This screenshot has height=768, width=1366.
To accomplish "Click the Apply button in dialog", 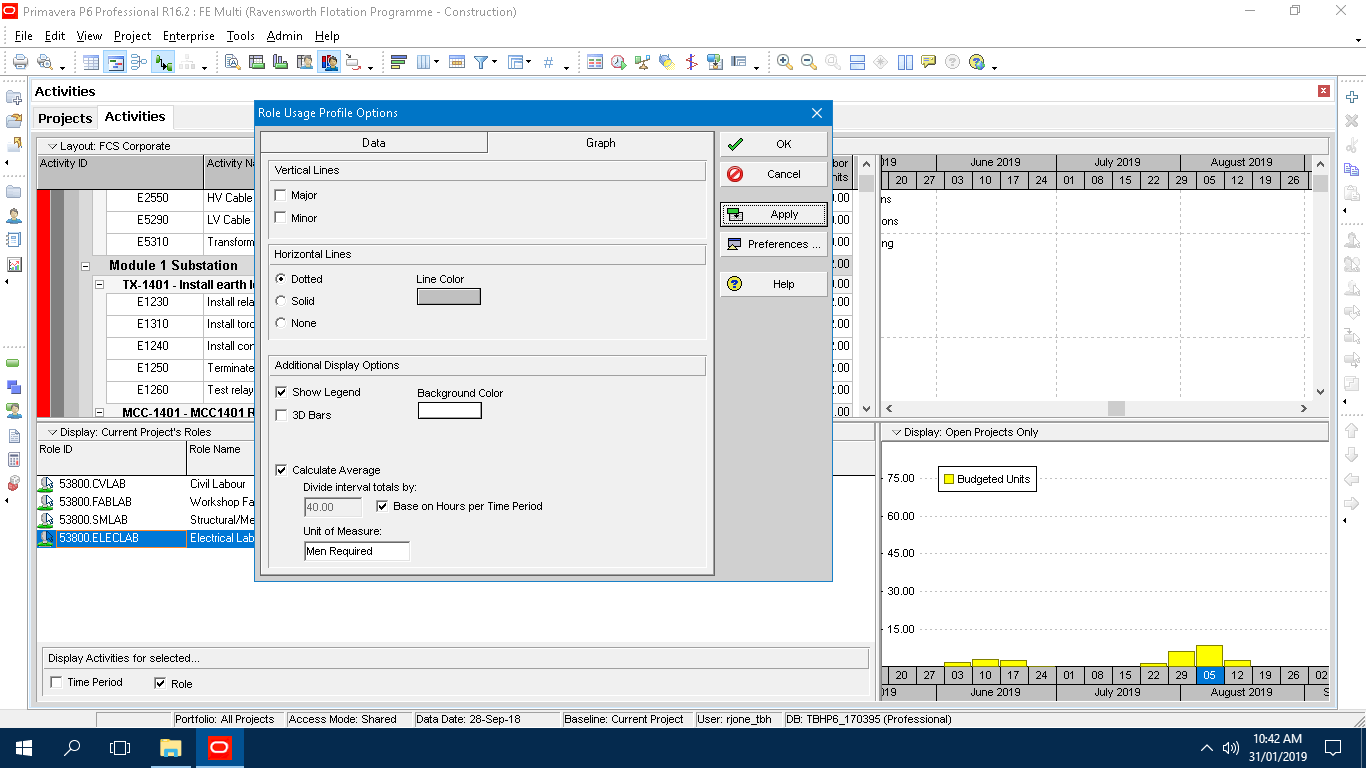I will click(774, 214).
